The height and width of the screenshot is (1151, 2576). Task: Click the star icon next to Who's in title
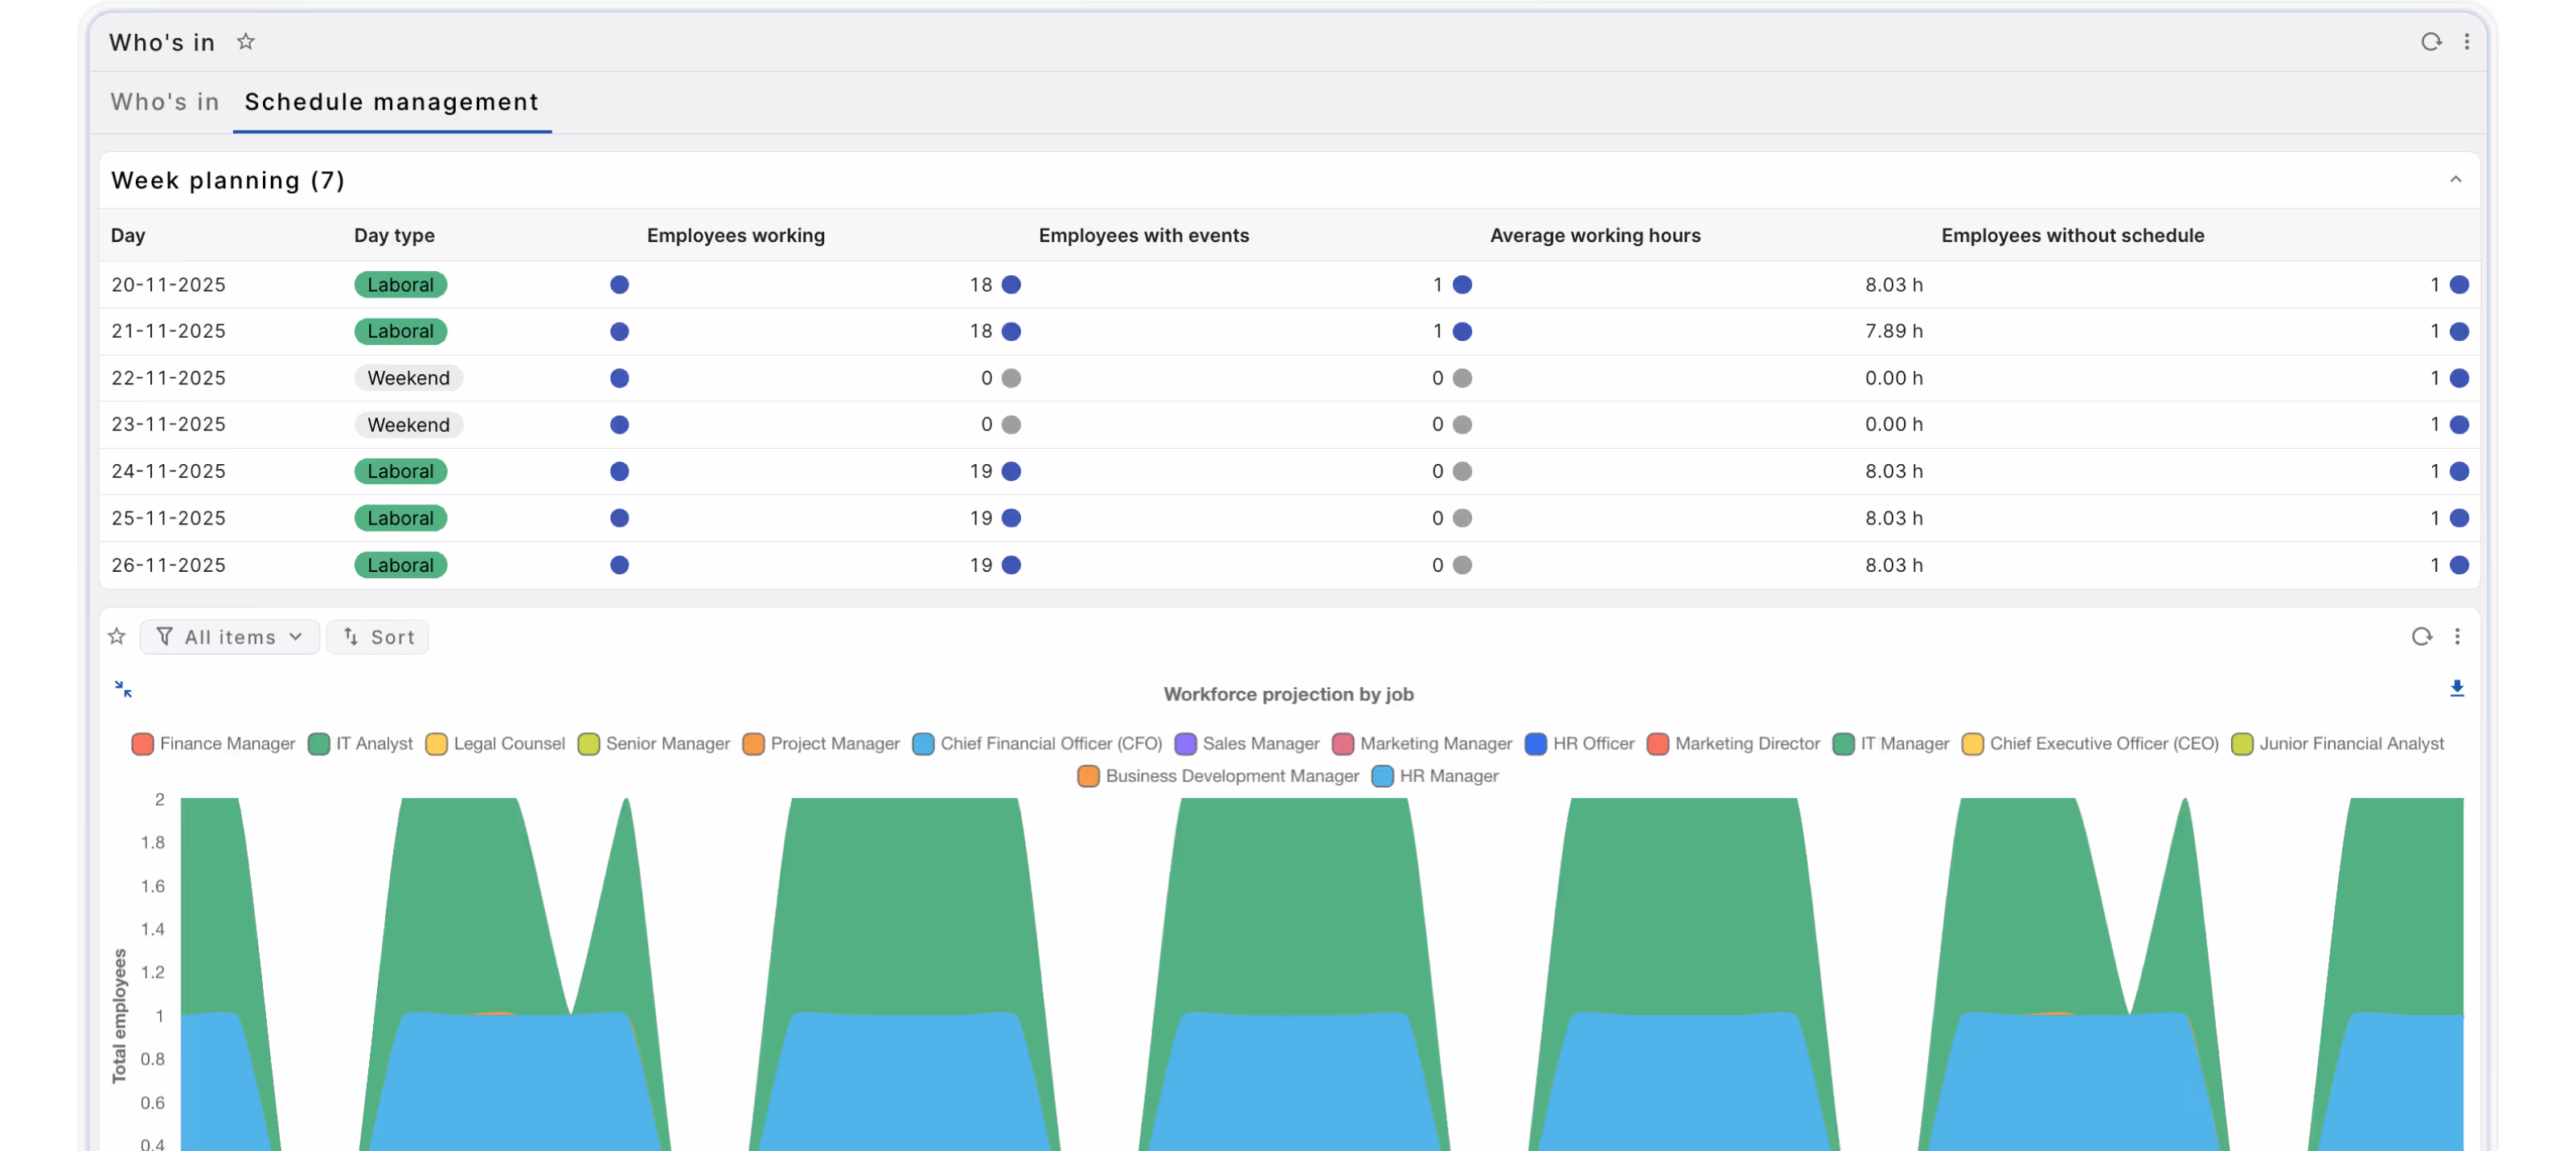pos(245,42)
